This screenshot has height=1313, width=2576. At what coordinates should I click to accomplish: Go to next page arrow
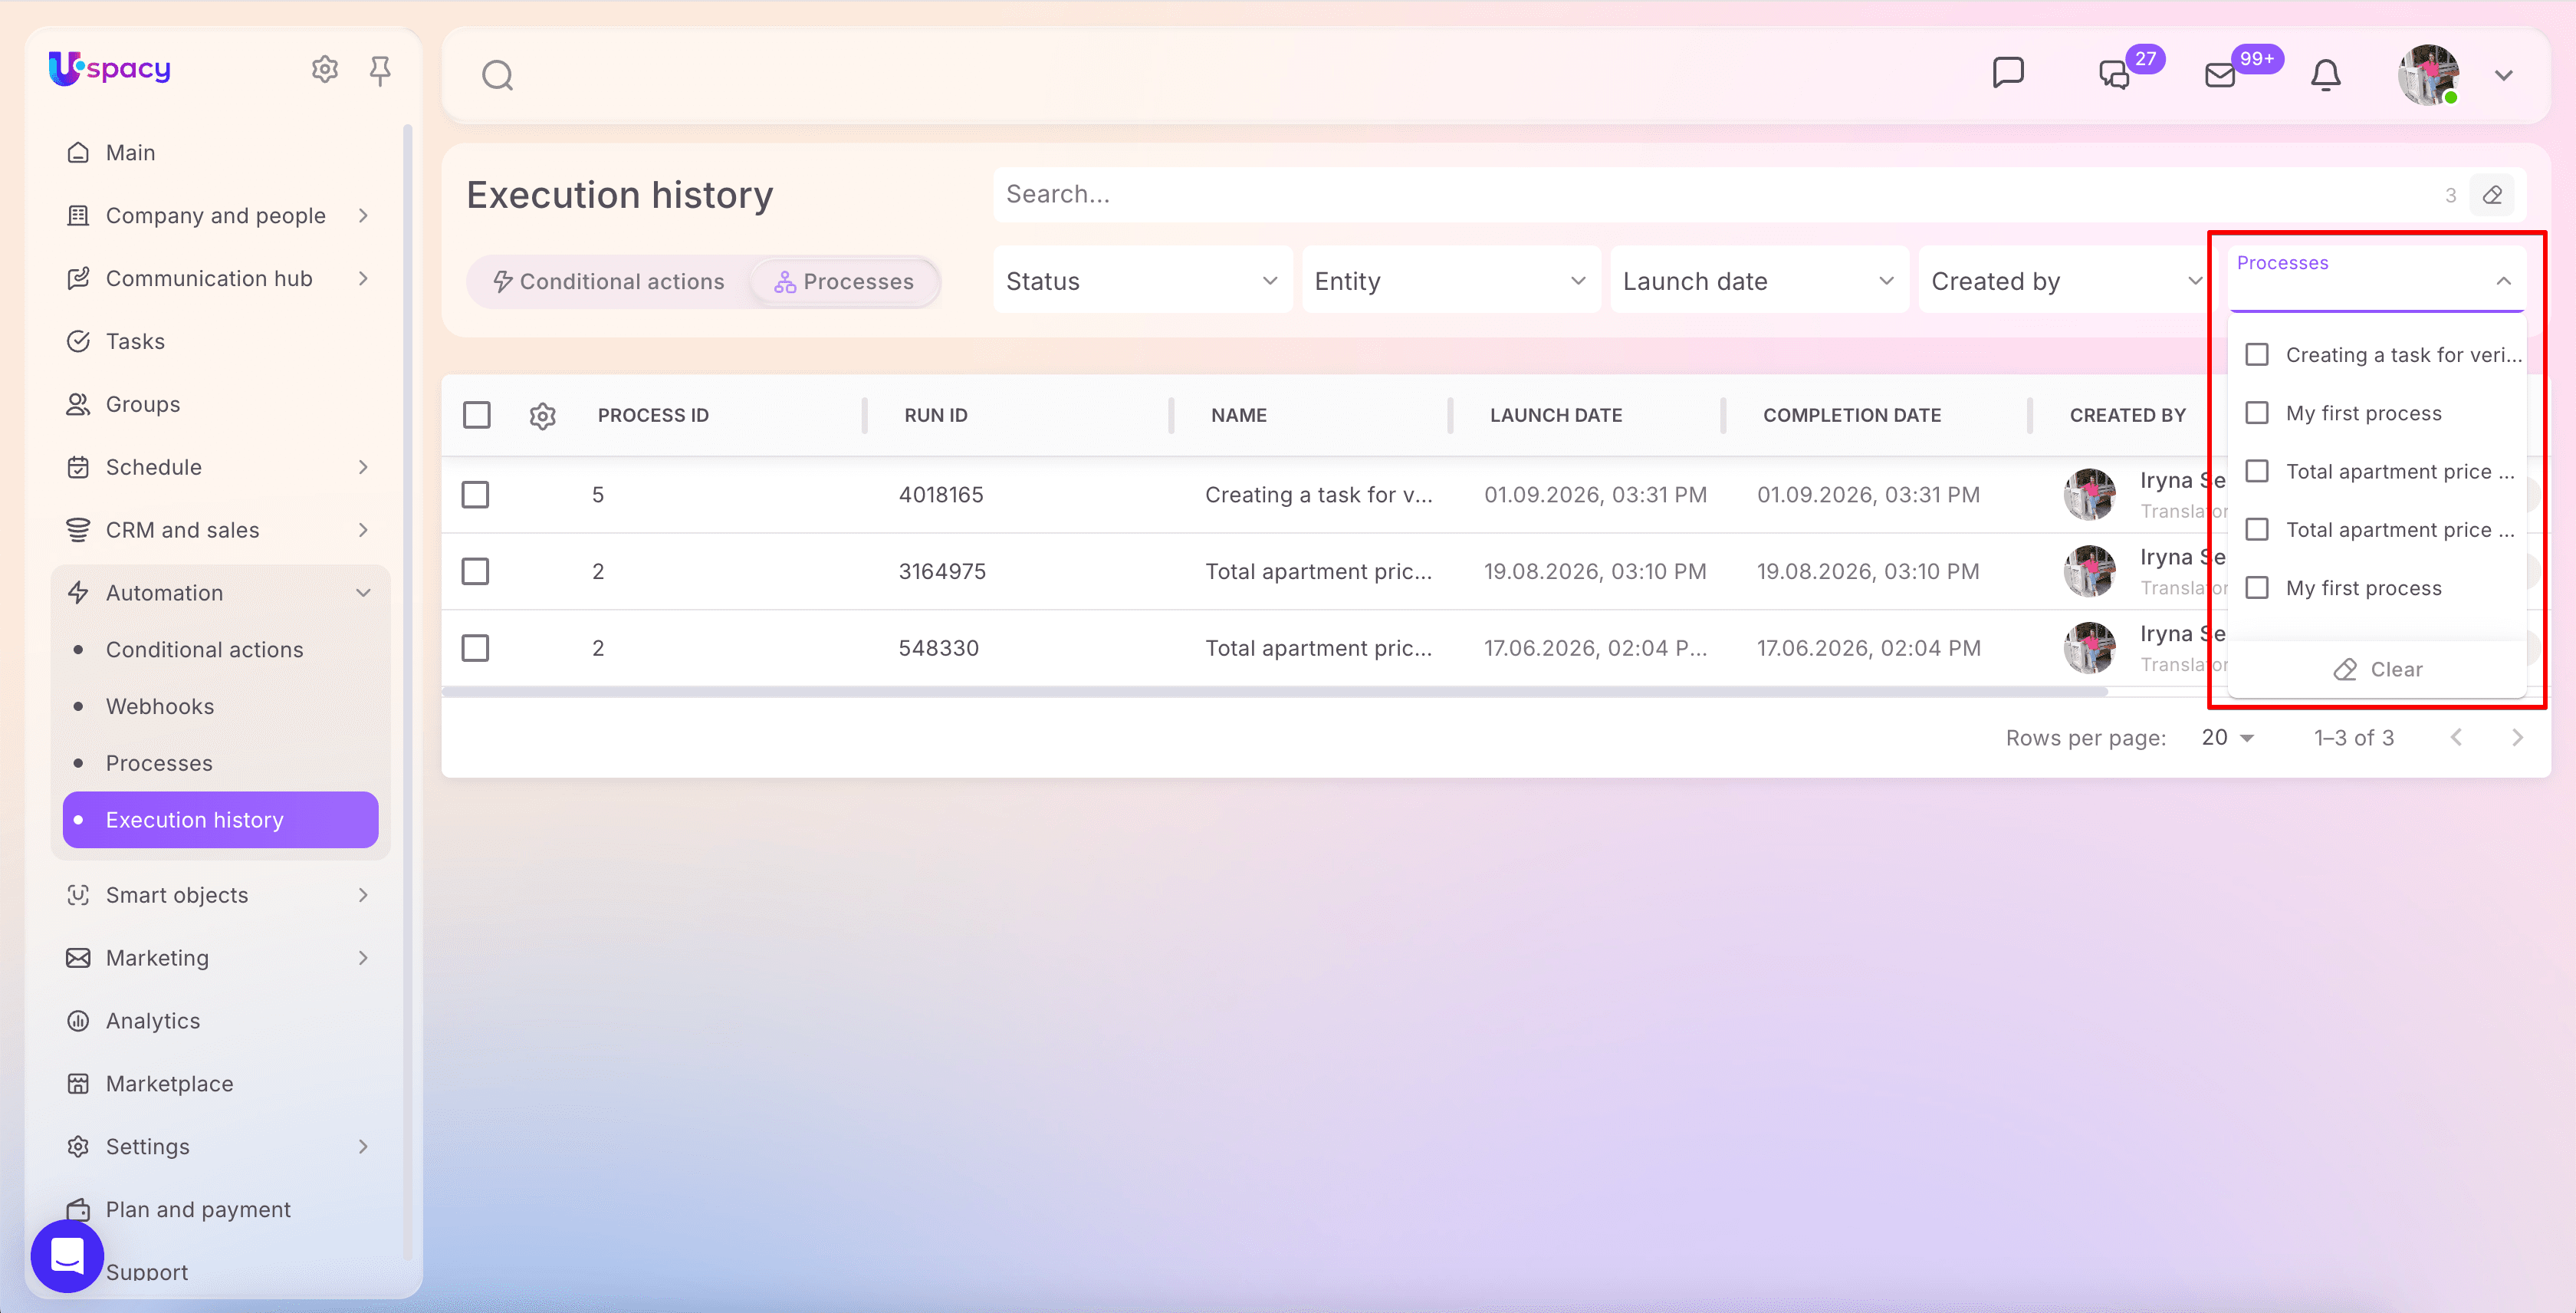(x=2517, y=738)
